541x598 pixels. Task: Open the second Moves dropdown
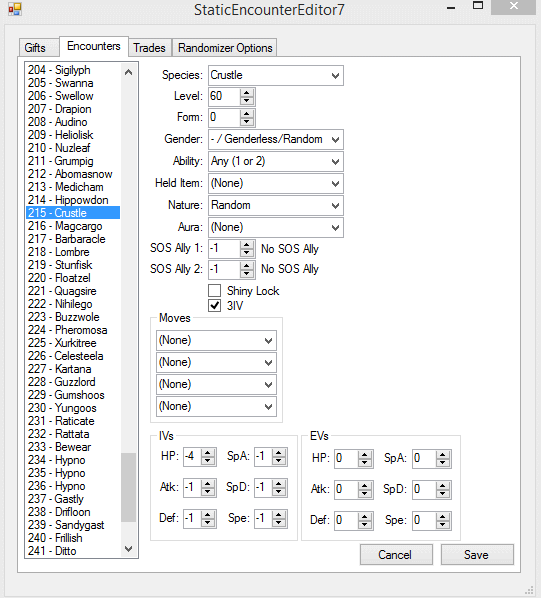[216, 362]
